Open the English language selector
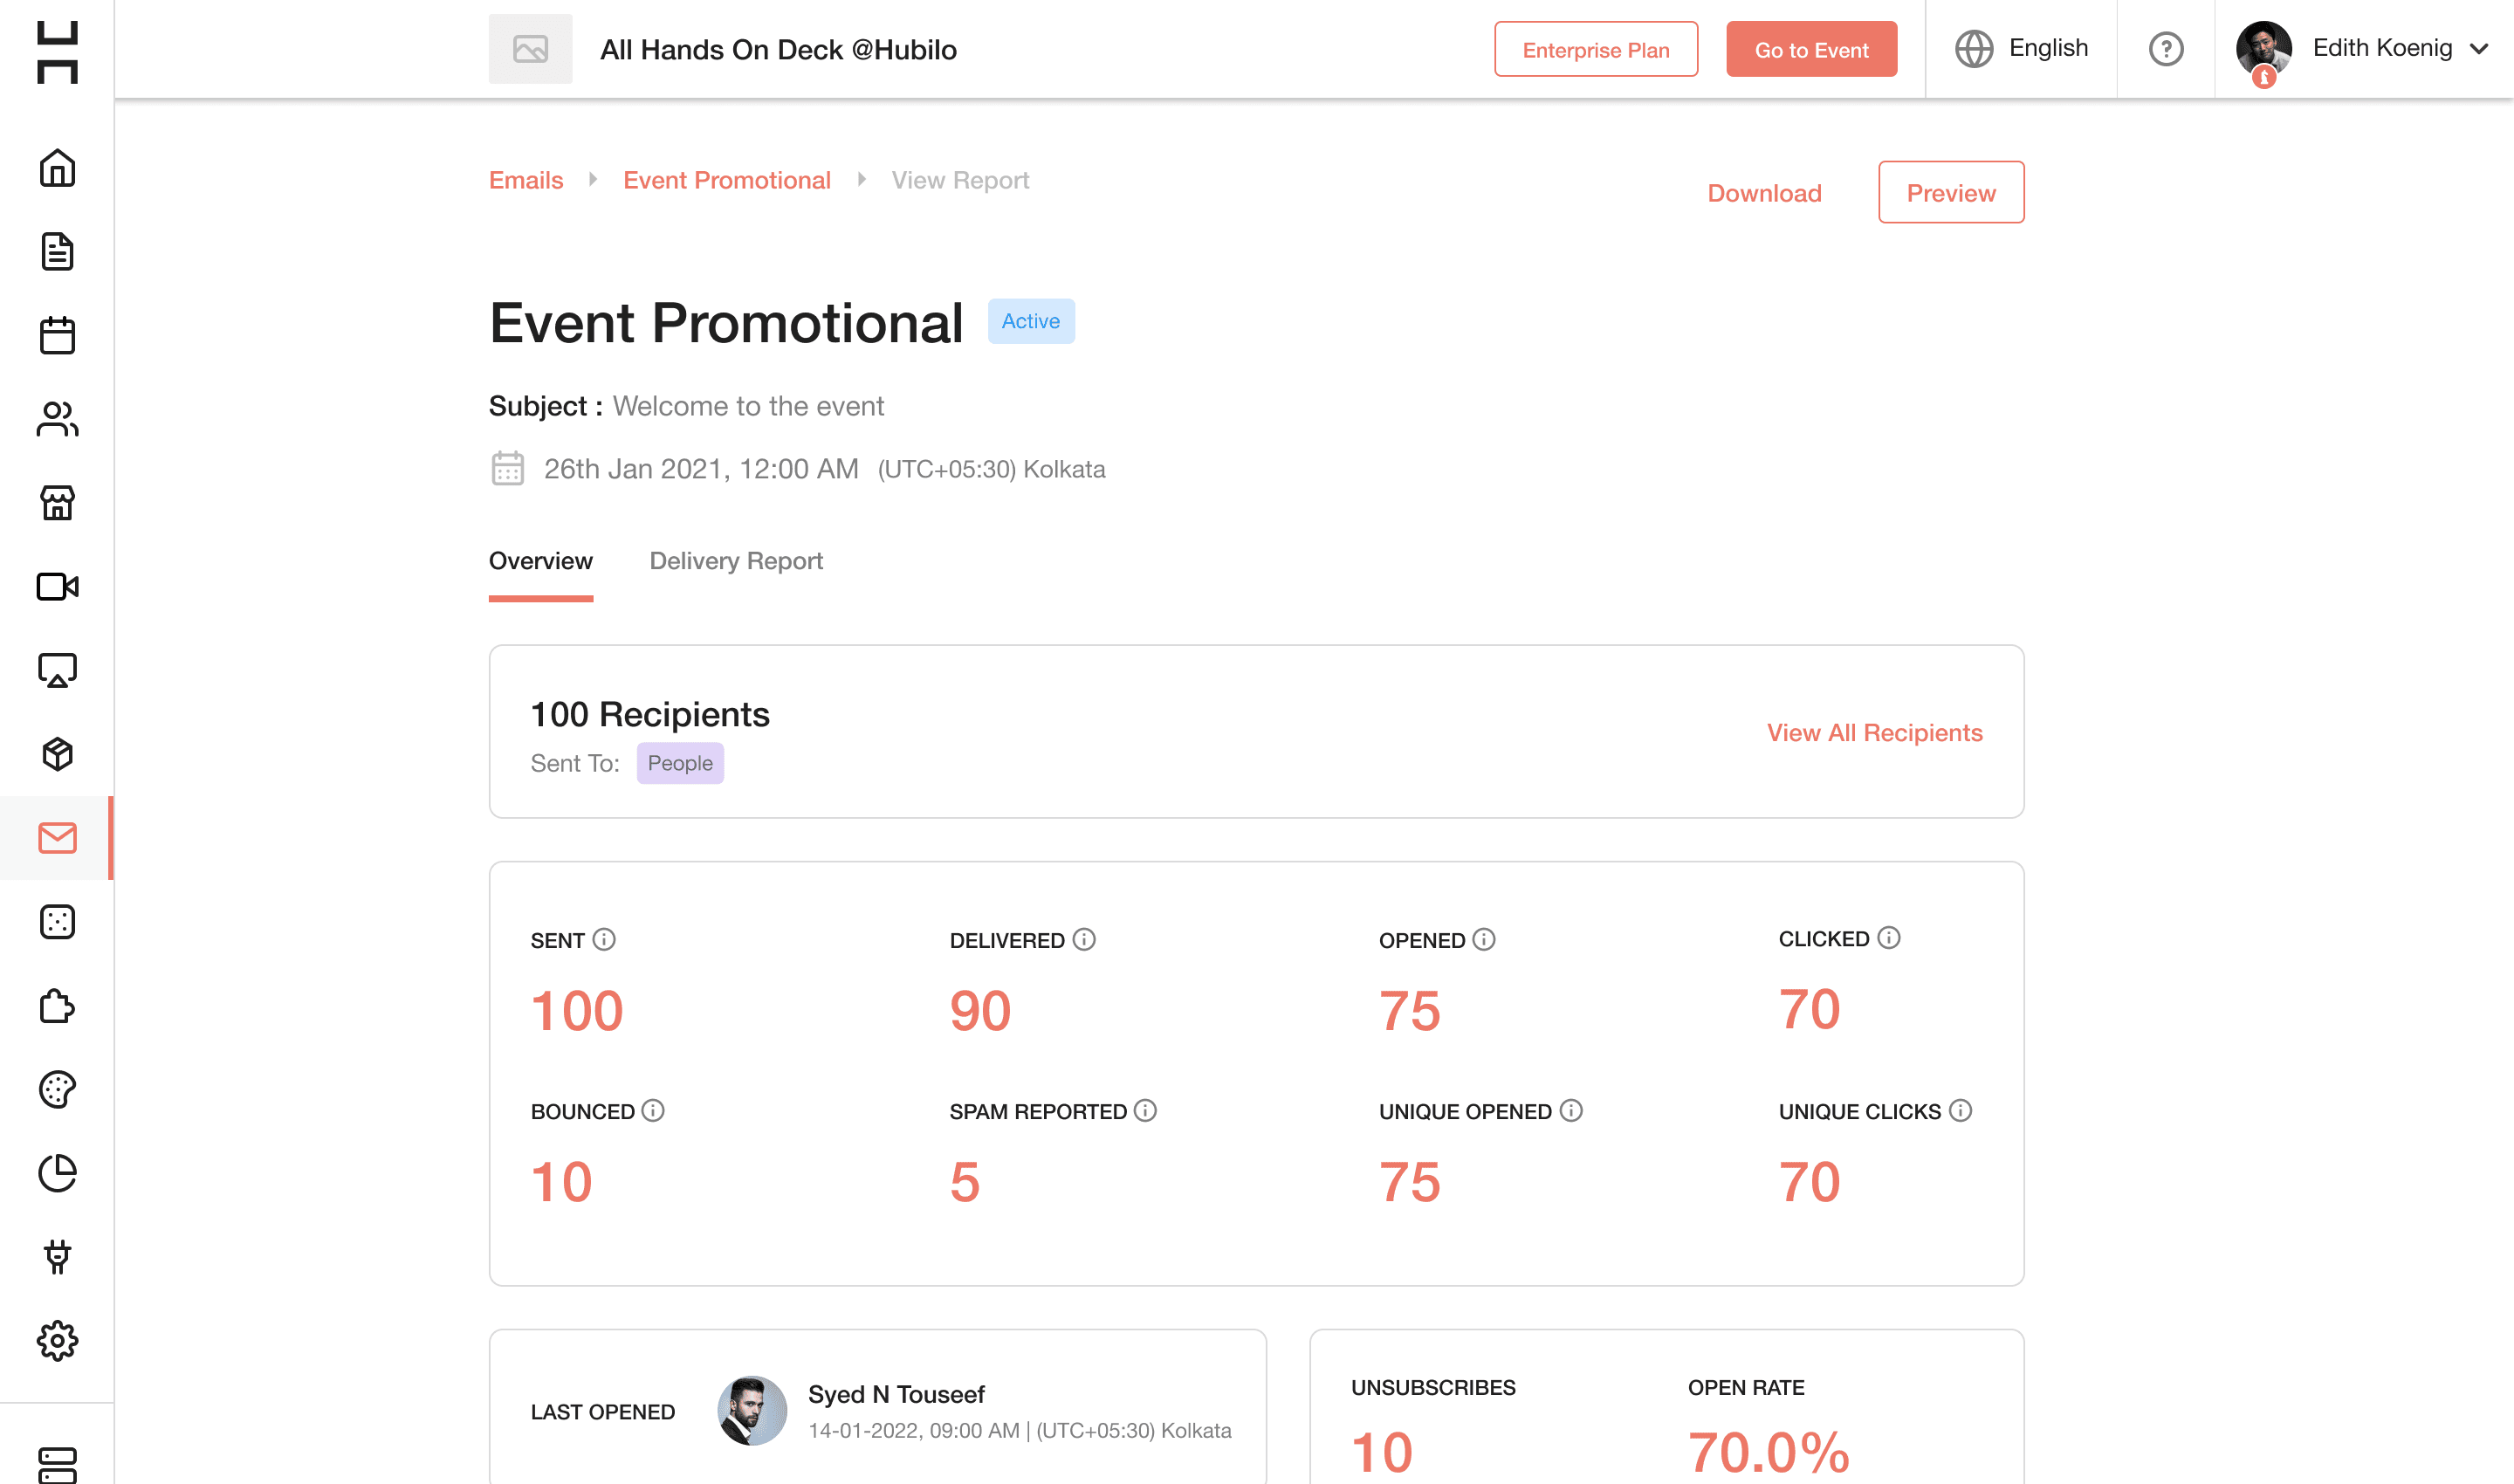The width and height of the screenshot is (2514, 1484). pyautogui.click(x=2022, y=48)
